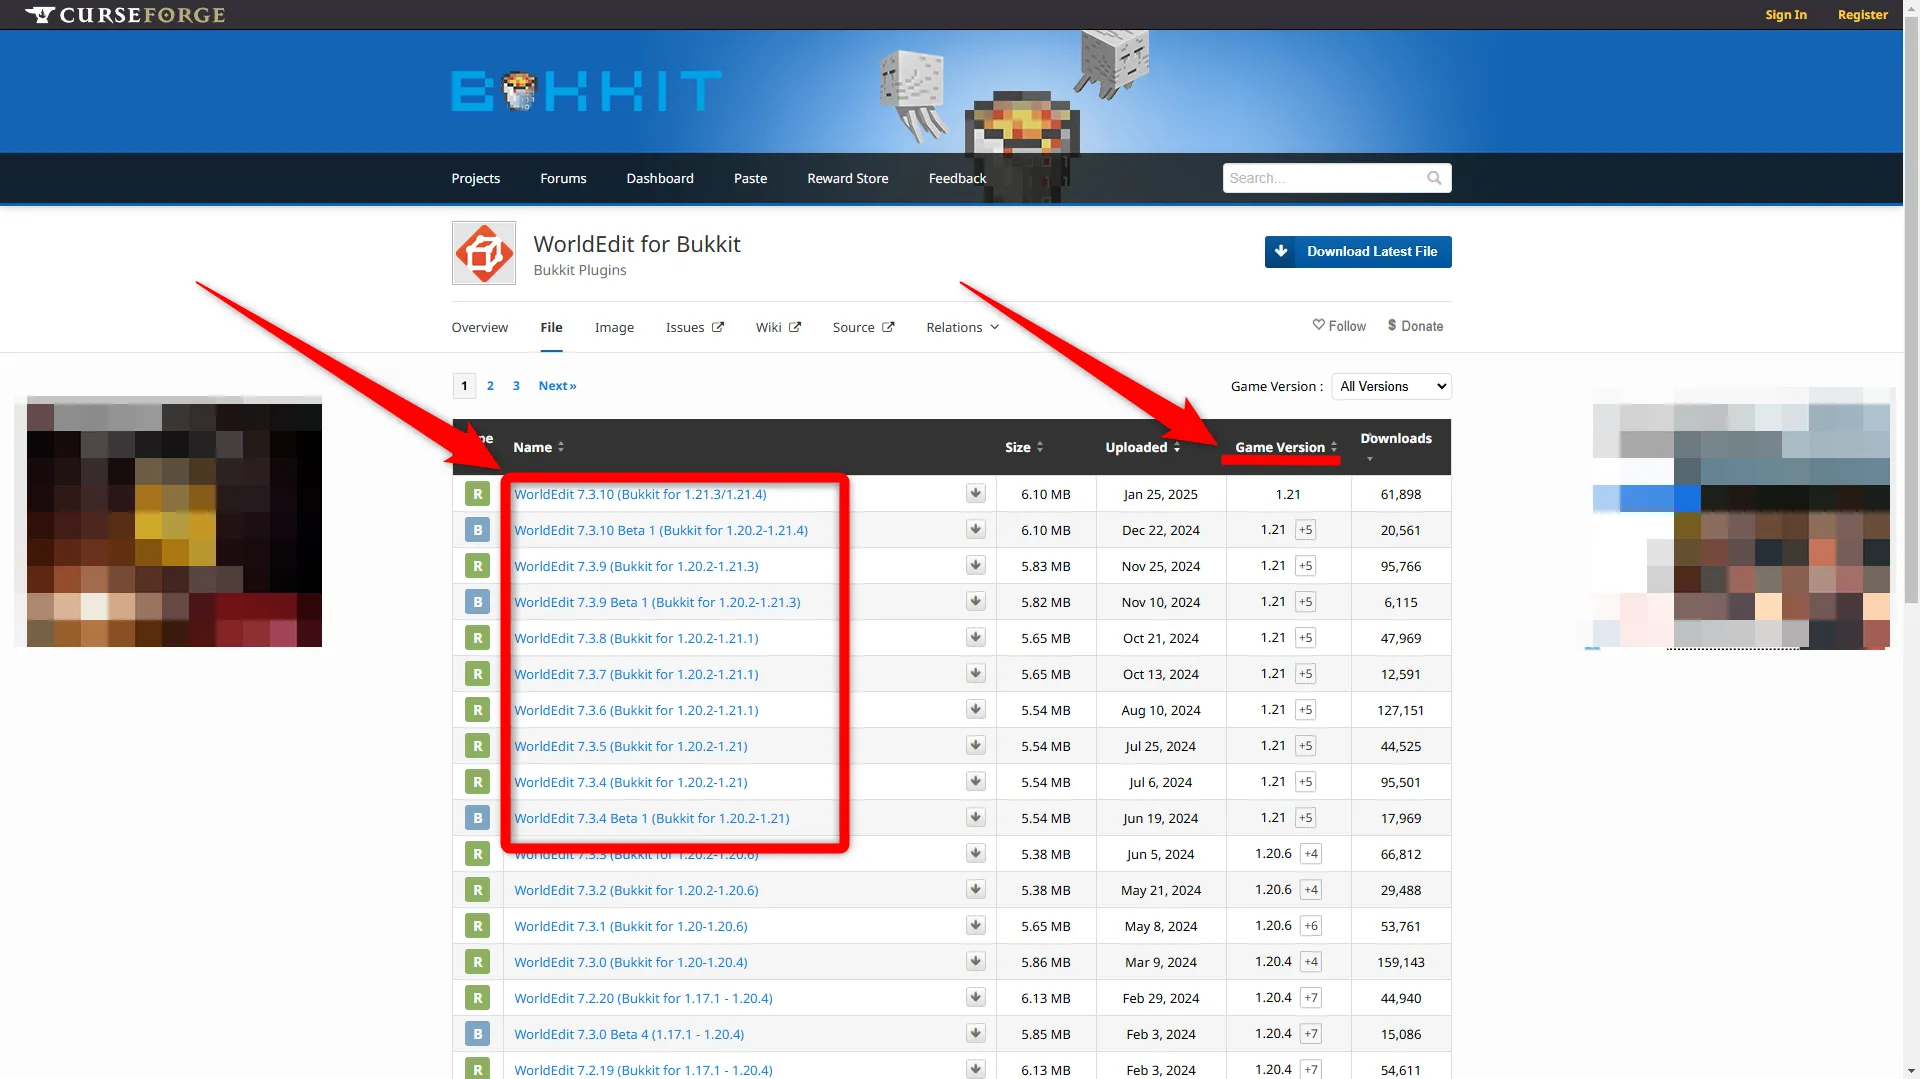
Task: Click the Follow heart icon
Action: coord(1318,325)
